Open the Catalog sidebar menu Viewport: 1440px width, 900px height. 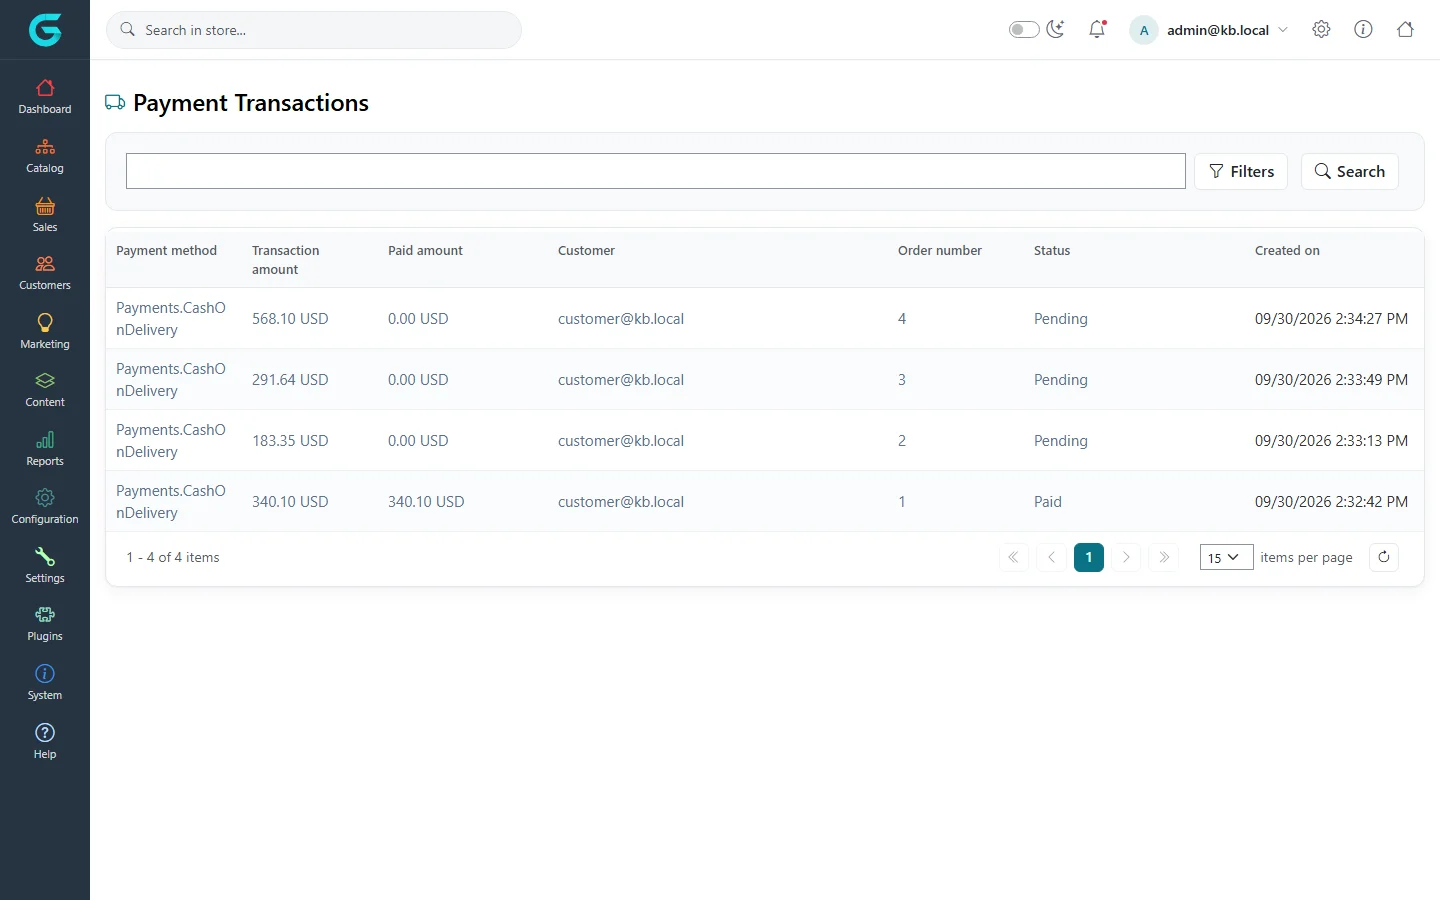tap(45, 156)
